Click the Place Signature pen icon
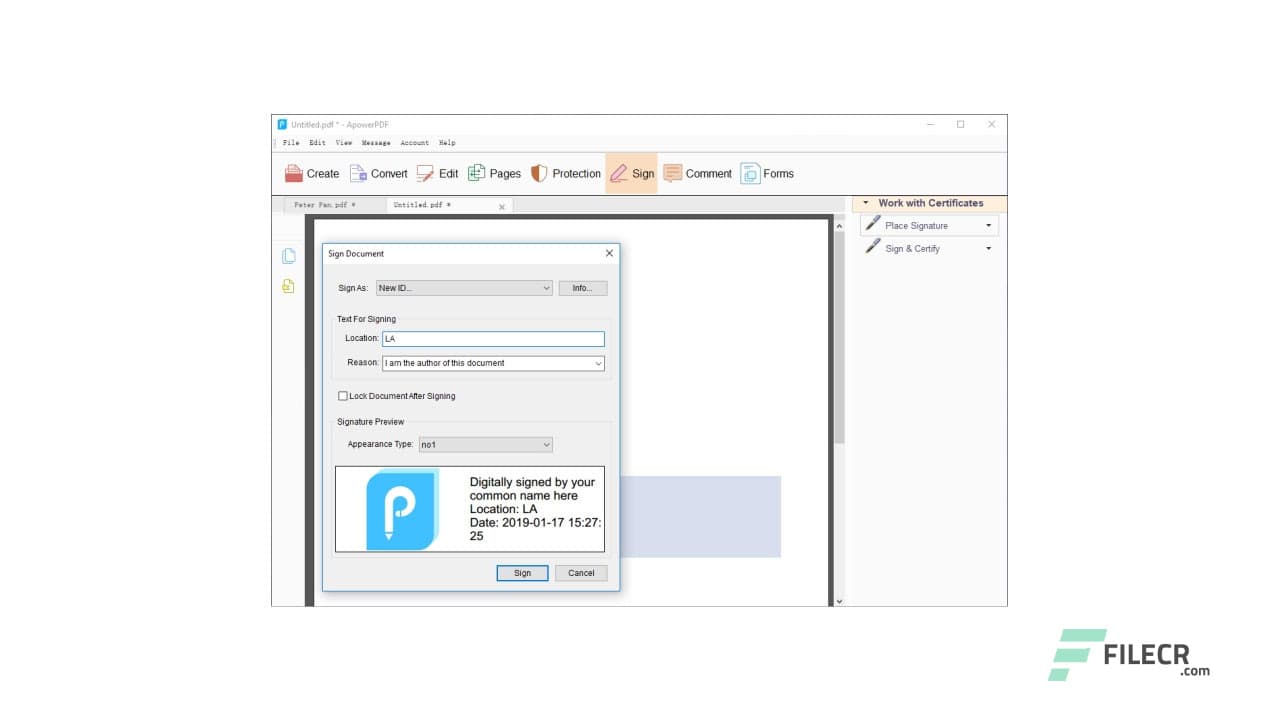Viewport: 1280px width, 720px height. (x=872, y=224)
